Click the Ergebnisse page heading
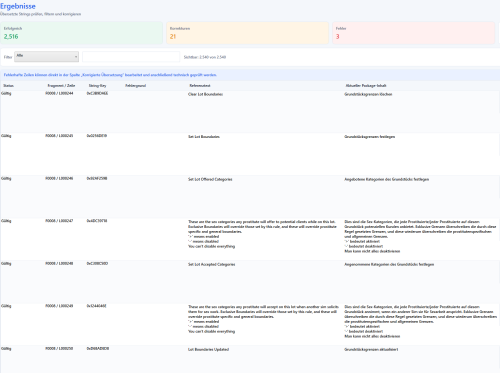Screen dimensions: 500x373 pos(18,6)
